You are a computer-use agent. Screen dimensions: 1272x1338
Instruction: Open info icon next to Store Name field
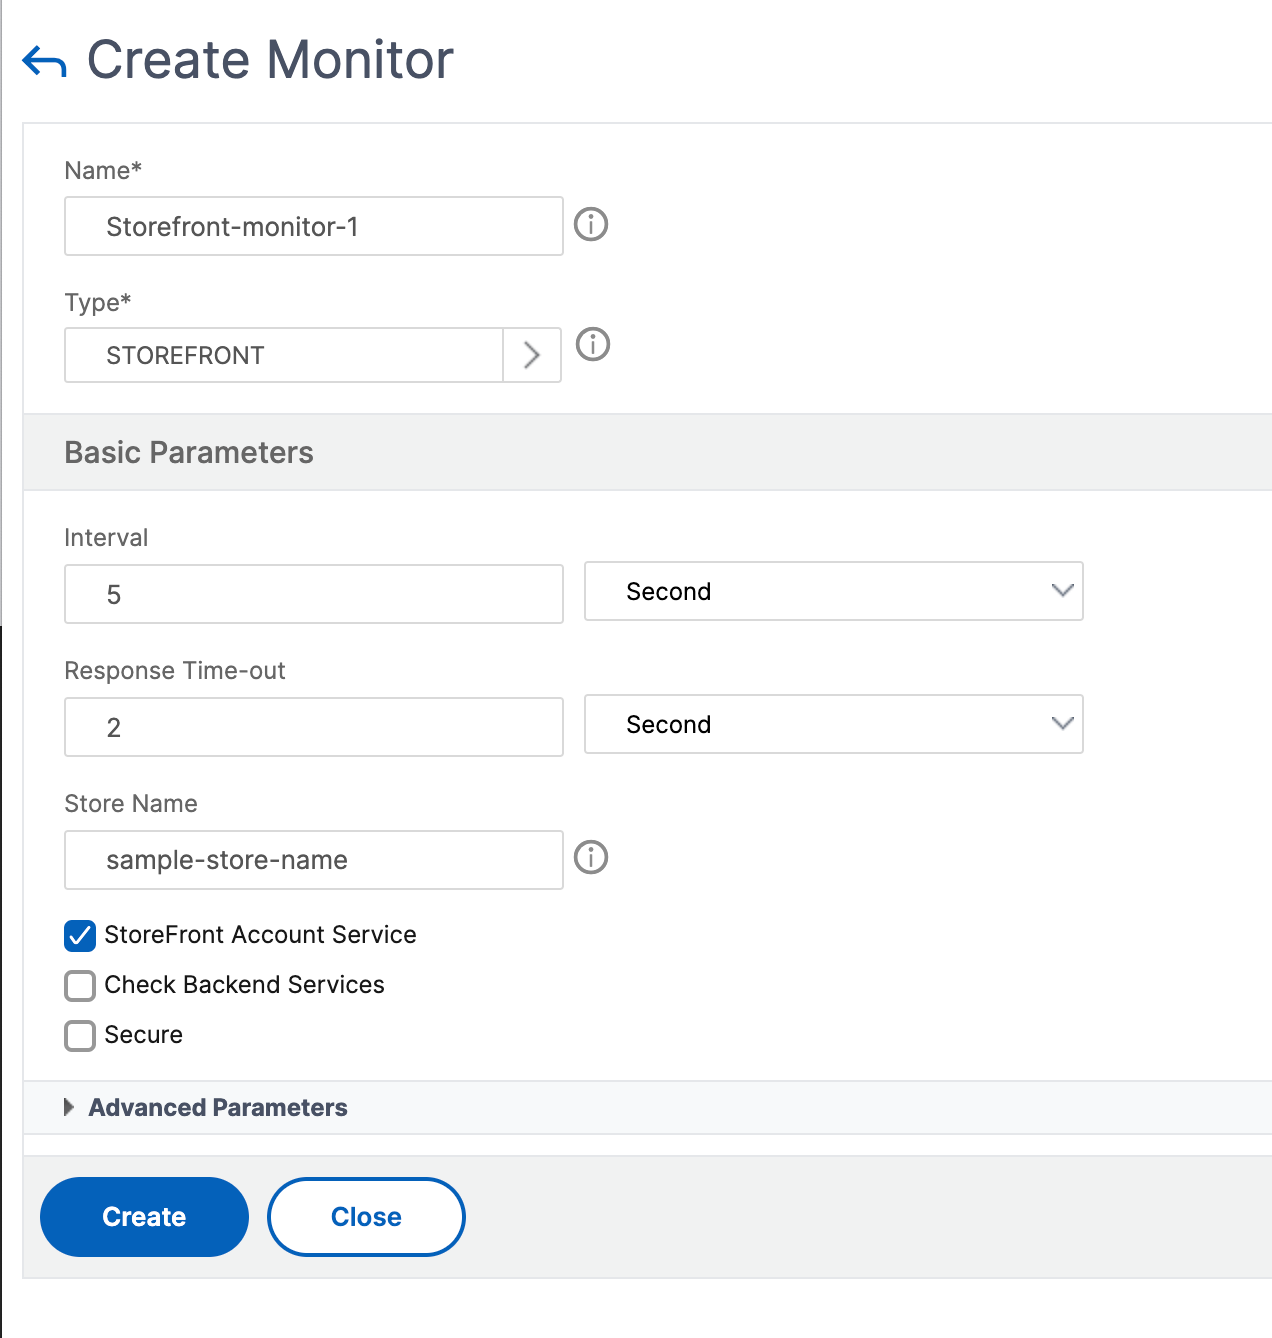pyautogui.click(x=591, y=857)
